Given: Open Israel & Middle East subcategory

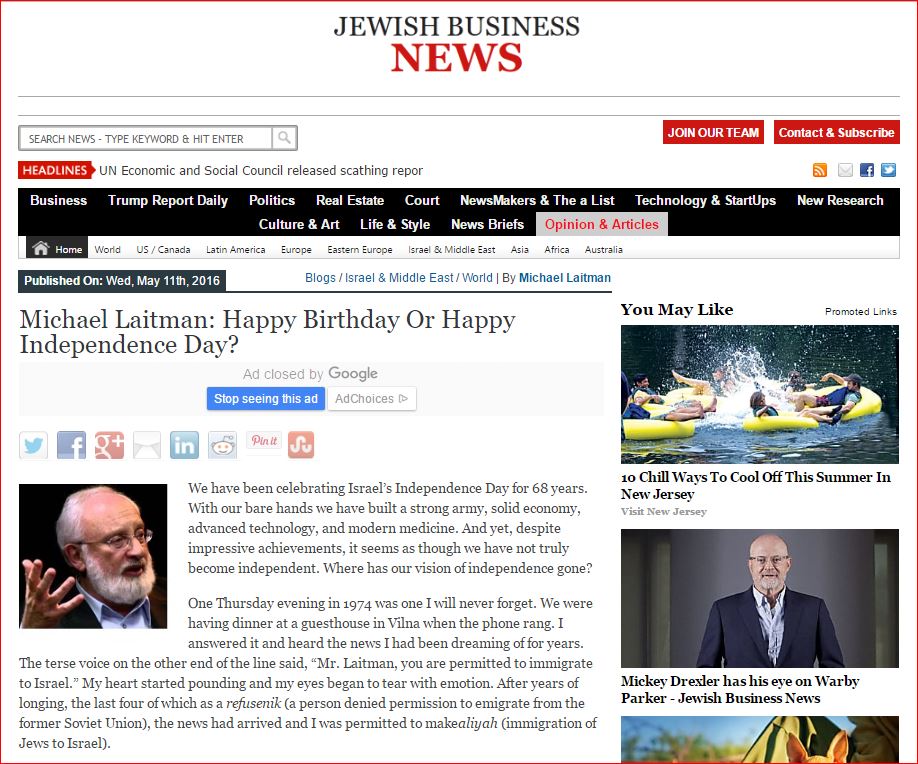Looking at the screenshot, I should tap(451, 250).
